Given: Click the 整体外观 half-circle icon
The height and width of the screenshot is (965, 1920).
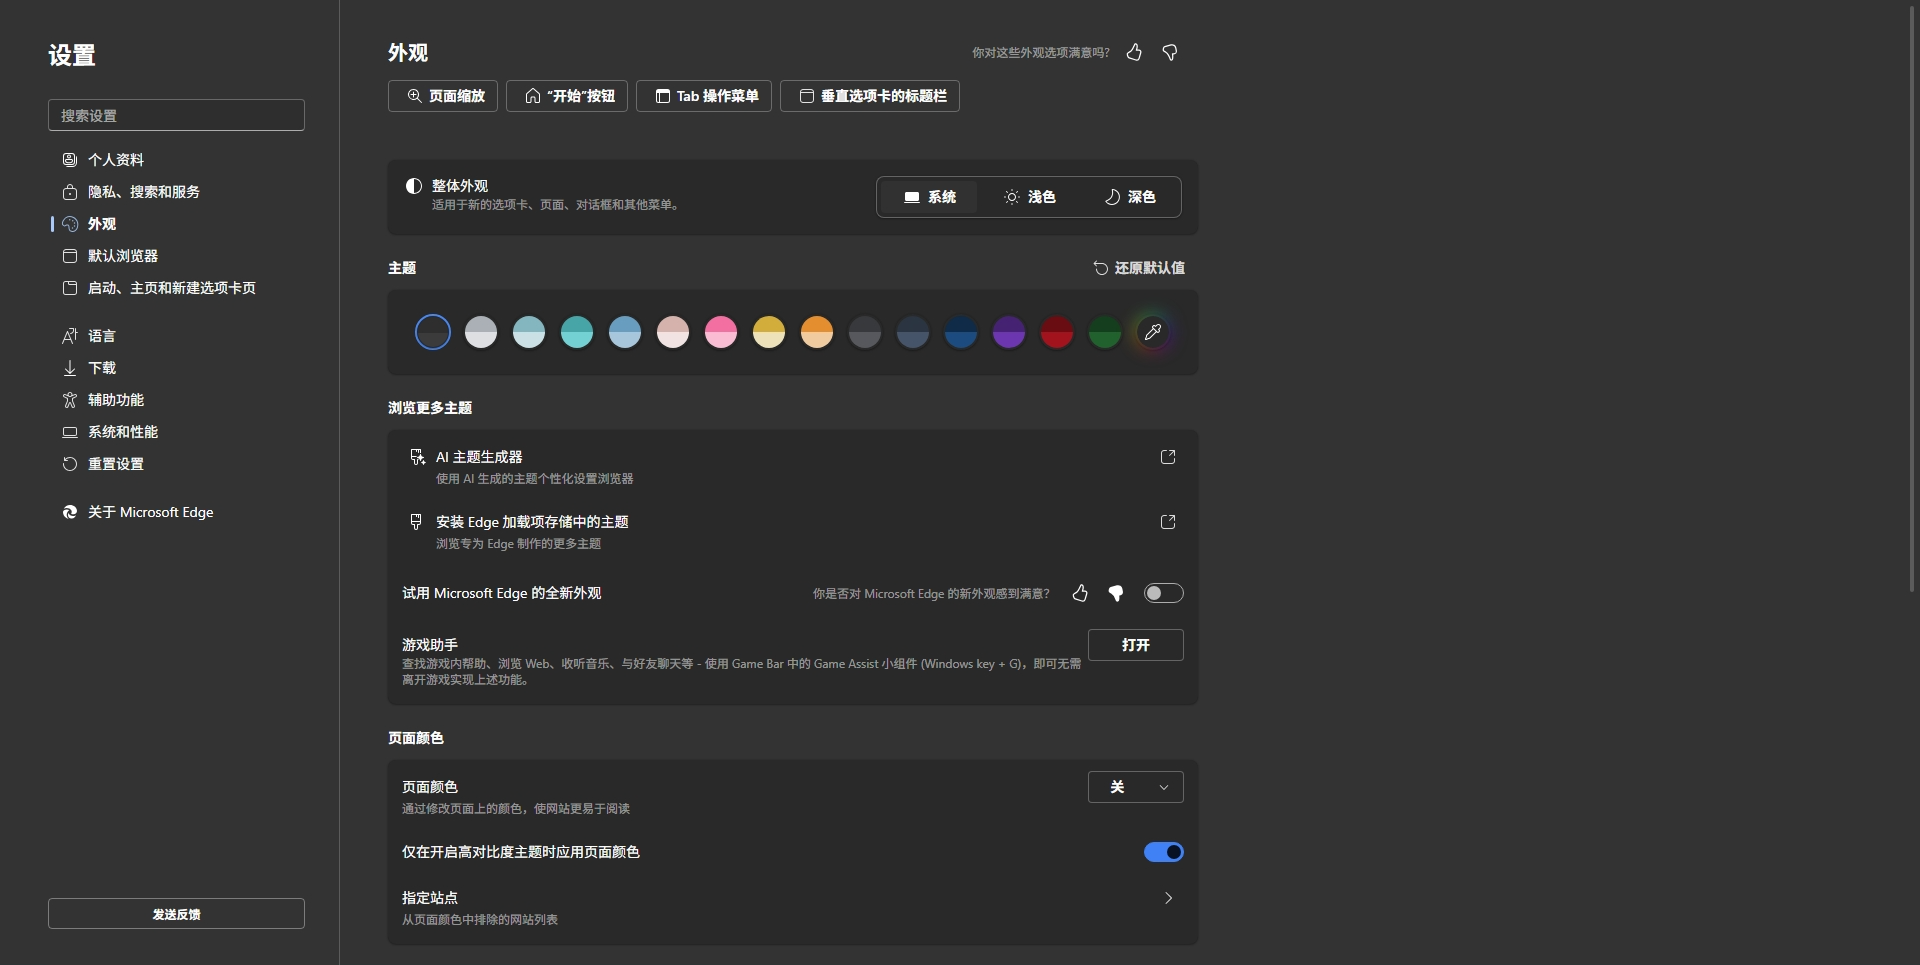Looking at the screenshot, I should click(413, 186).
